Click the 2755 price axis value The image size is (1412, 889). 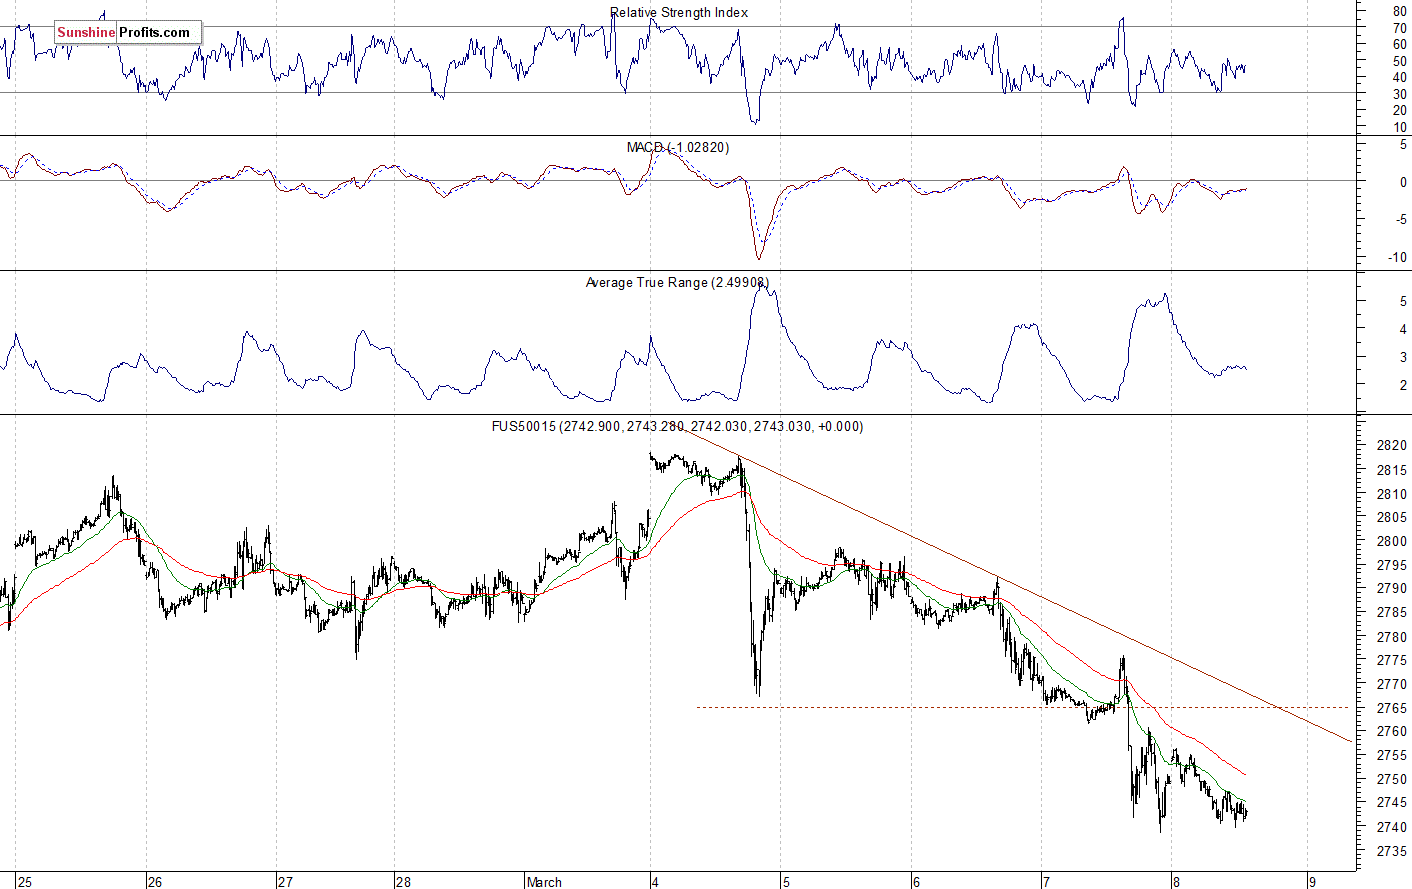click(x=1391, y=756)
